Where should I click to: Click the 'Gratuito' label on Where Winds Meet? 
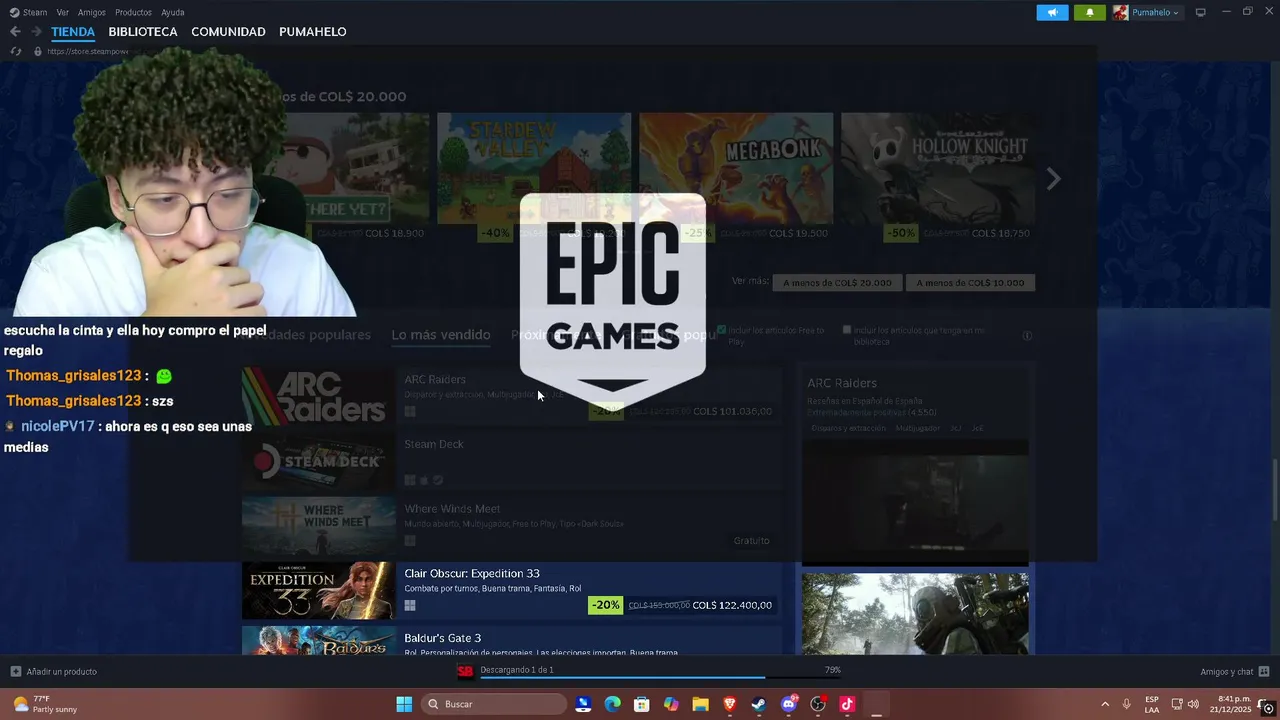pyautogui.click(x=751, y=541)
